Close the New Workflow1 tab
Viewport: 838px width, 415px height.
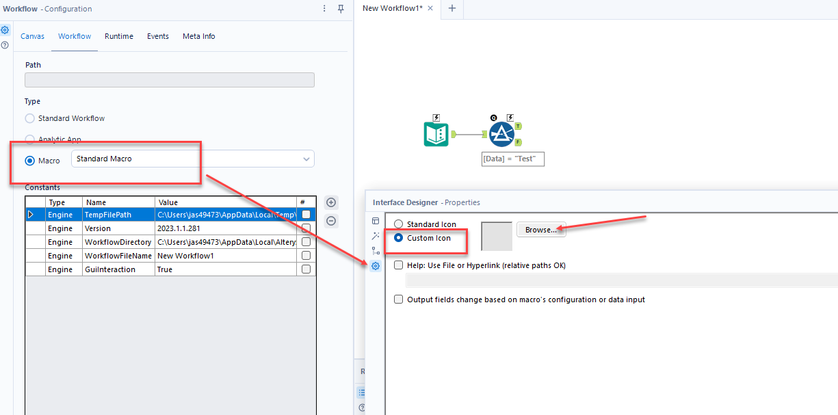(430, 8)
